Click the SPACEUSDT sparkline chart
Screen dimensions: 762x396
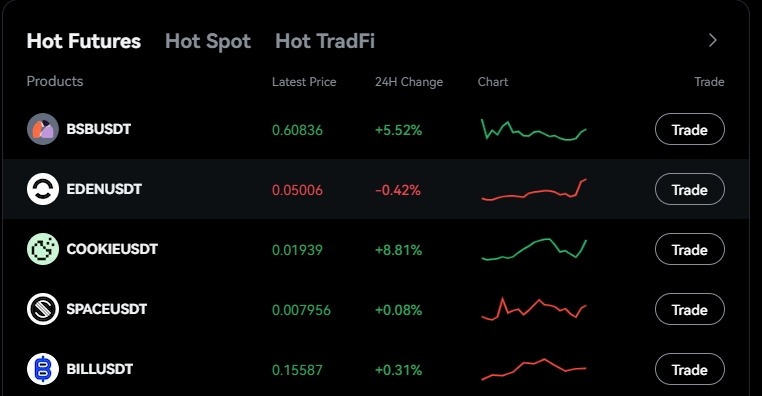point(534,309)
